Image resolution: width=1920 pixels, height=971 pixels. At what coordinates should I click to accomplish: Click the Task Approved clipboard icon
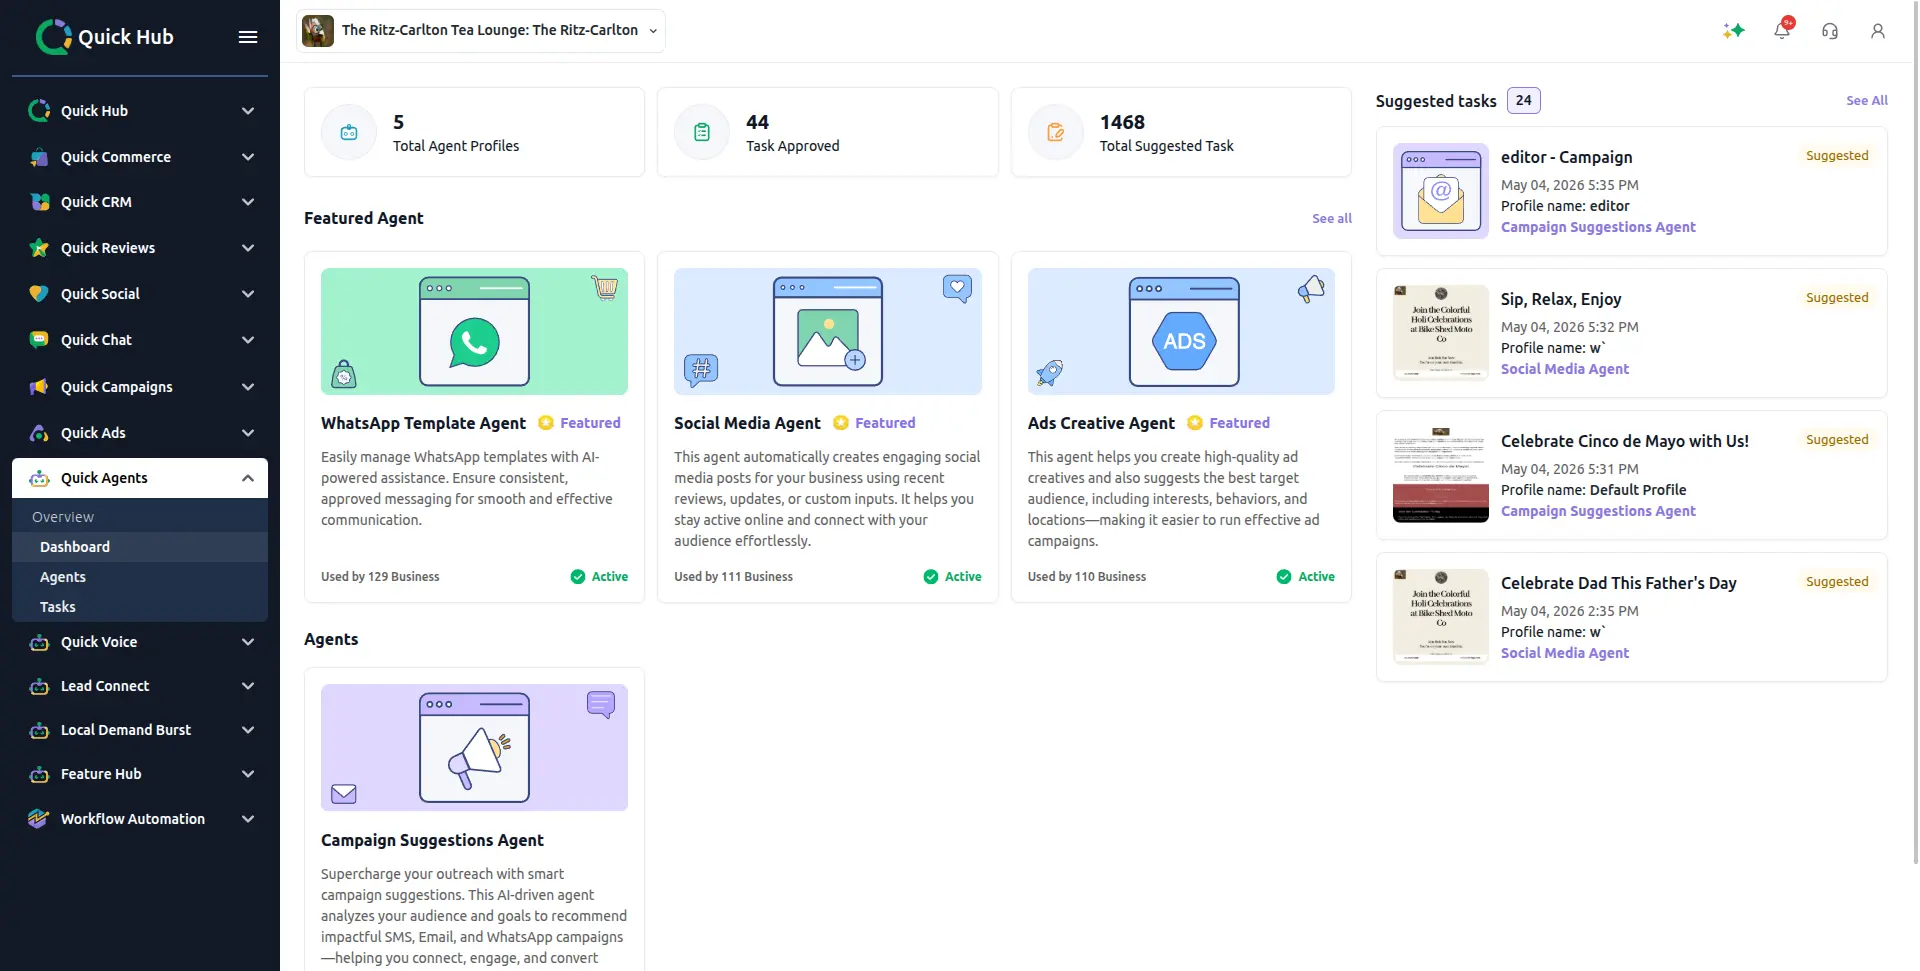click(702, 132)
